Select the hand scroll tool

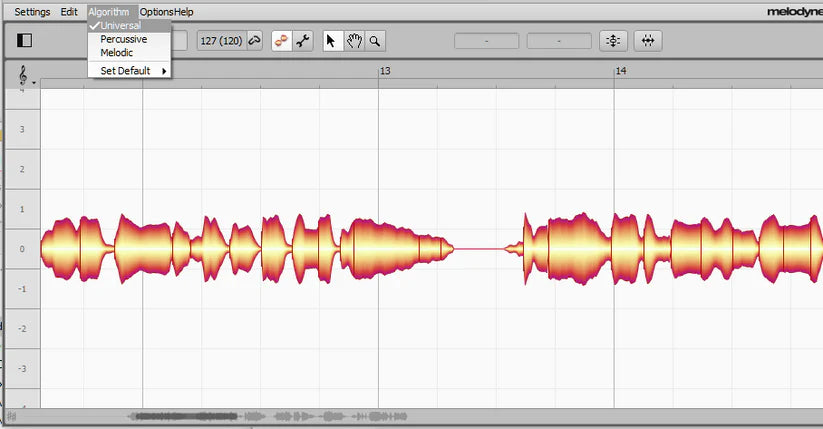(354, 41)
